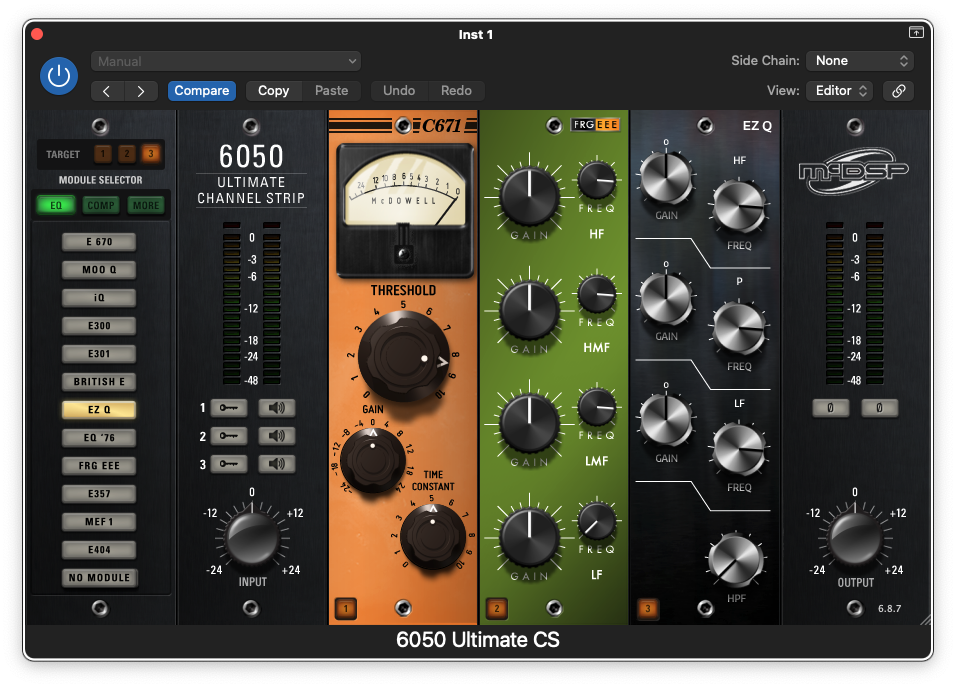This screenshot has width=956, height=688.
Task: Toggle the speaker listen icon for slot 2
Action: click(x=277, y=436)
